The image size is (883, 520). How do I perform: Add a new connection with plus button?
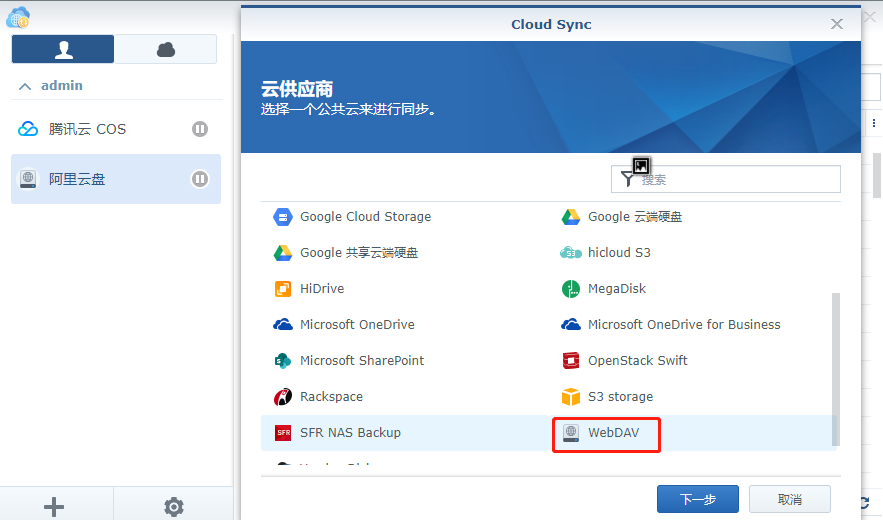pos(54,506)
